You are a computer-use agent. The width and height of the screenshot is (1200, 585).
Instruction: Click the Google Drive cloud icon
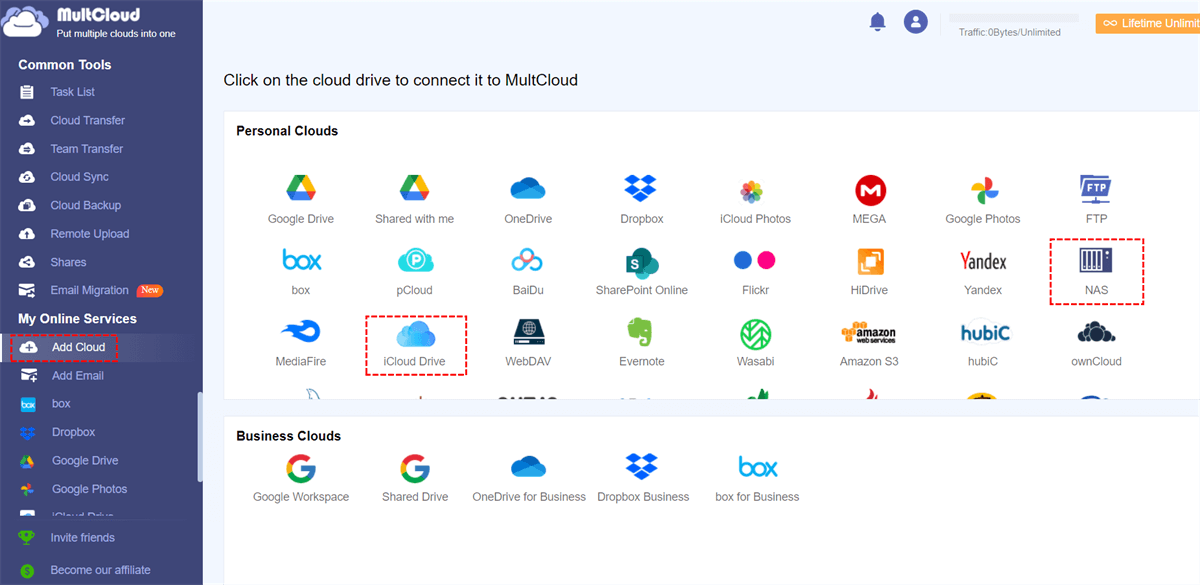coord(301,189)
